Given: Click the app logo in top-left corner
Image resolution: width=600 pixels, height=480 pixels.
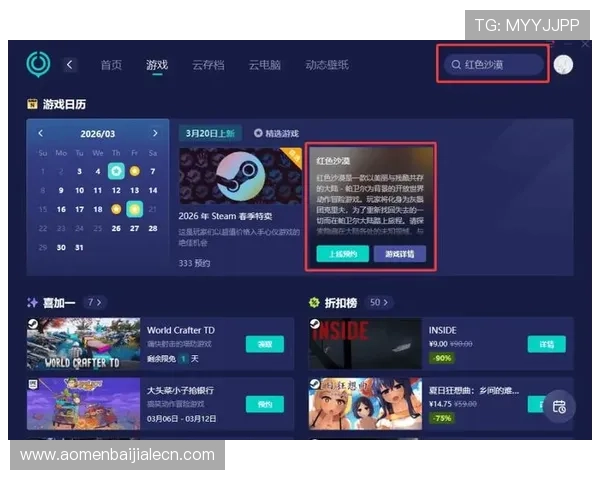Looking at the screenshot, I should click(38, 65).
